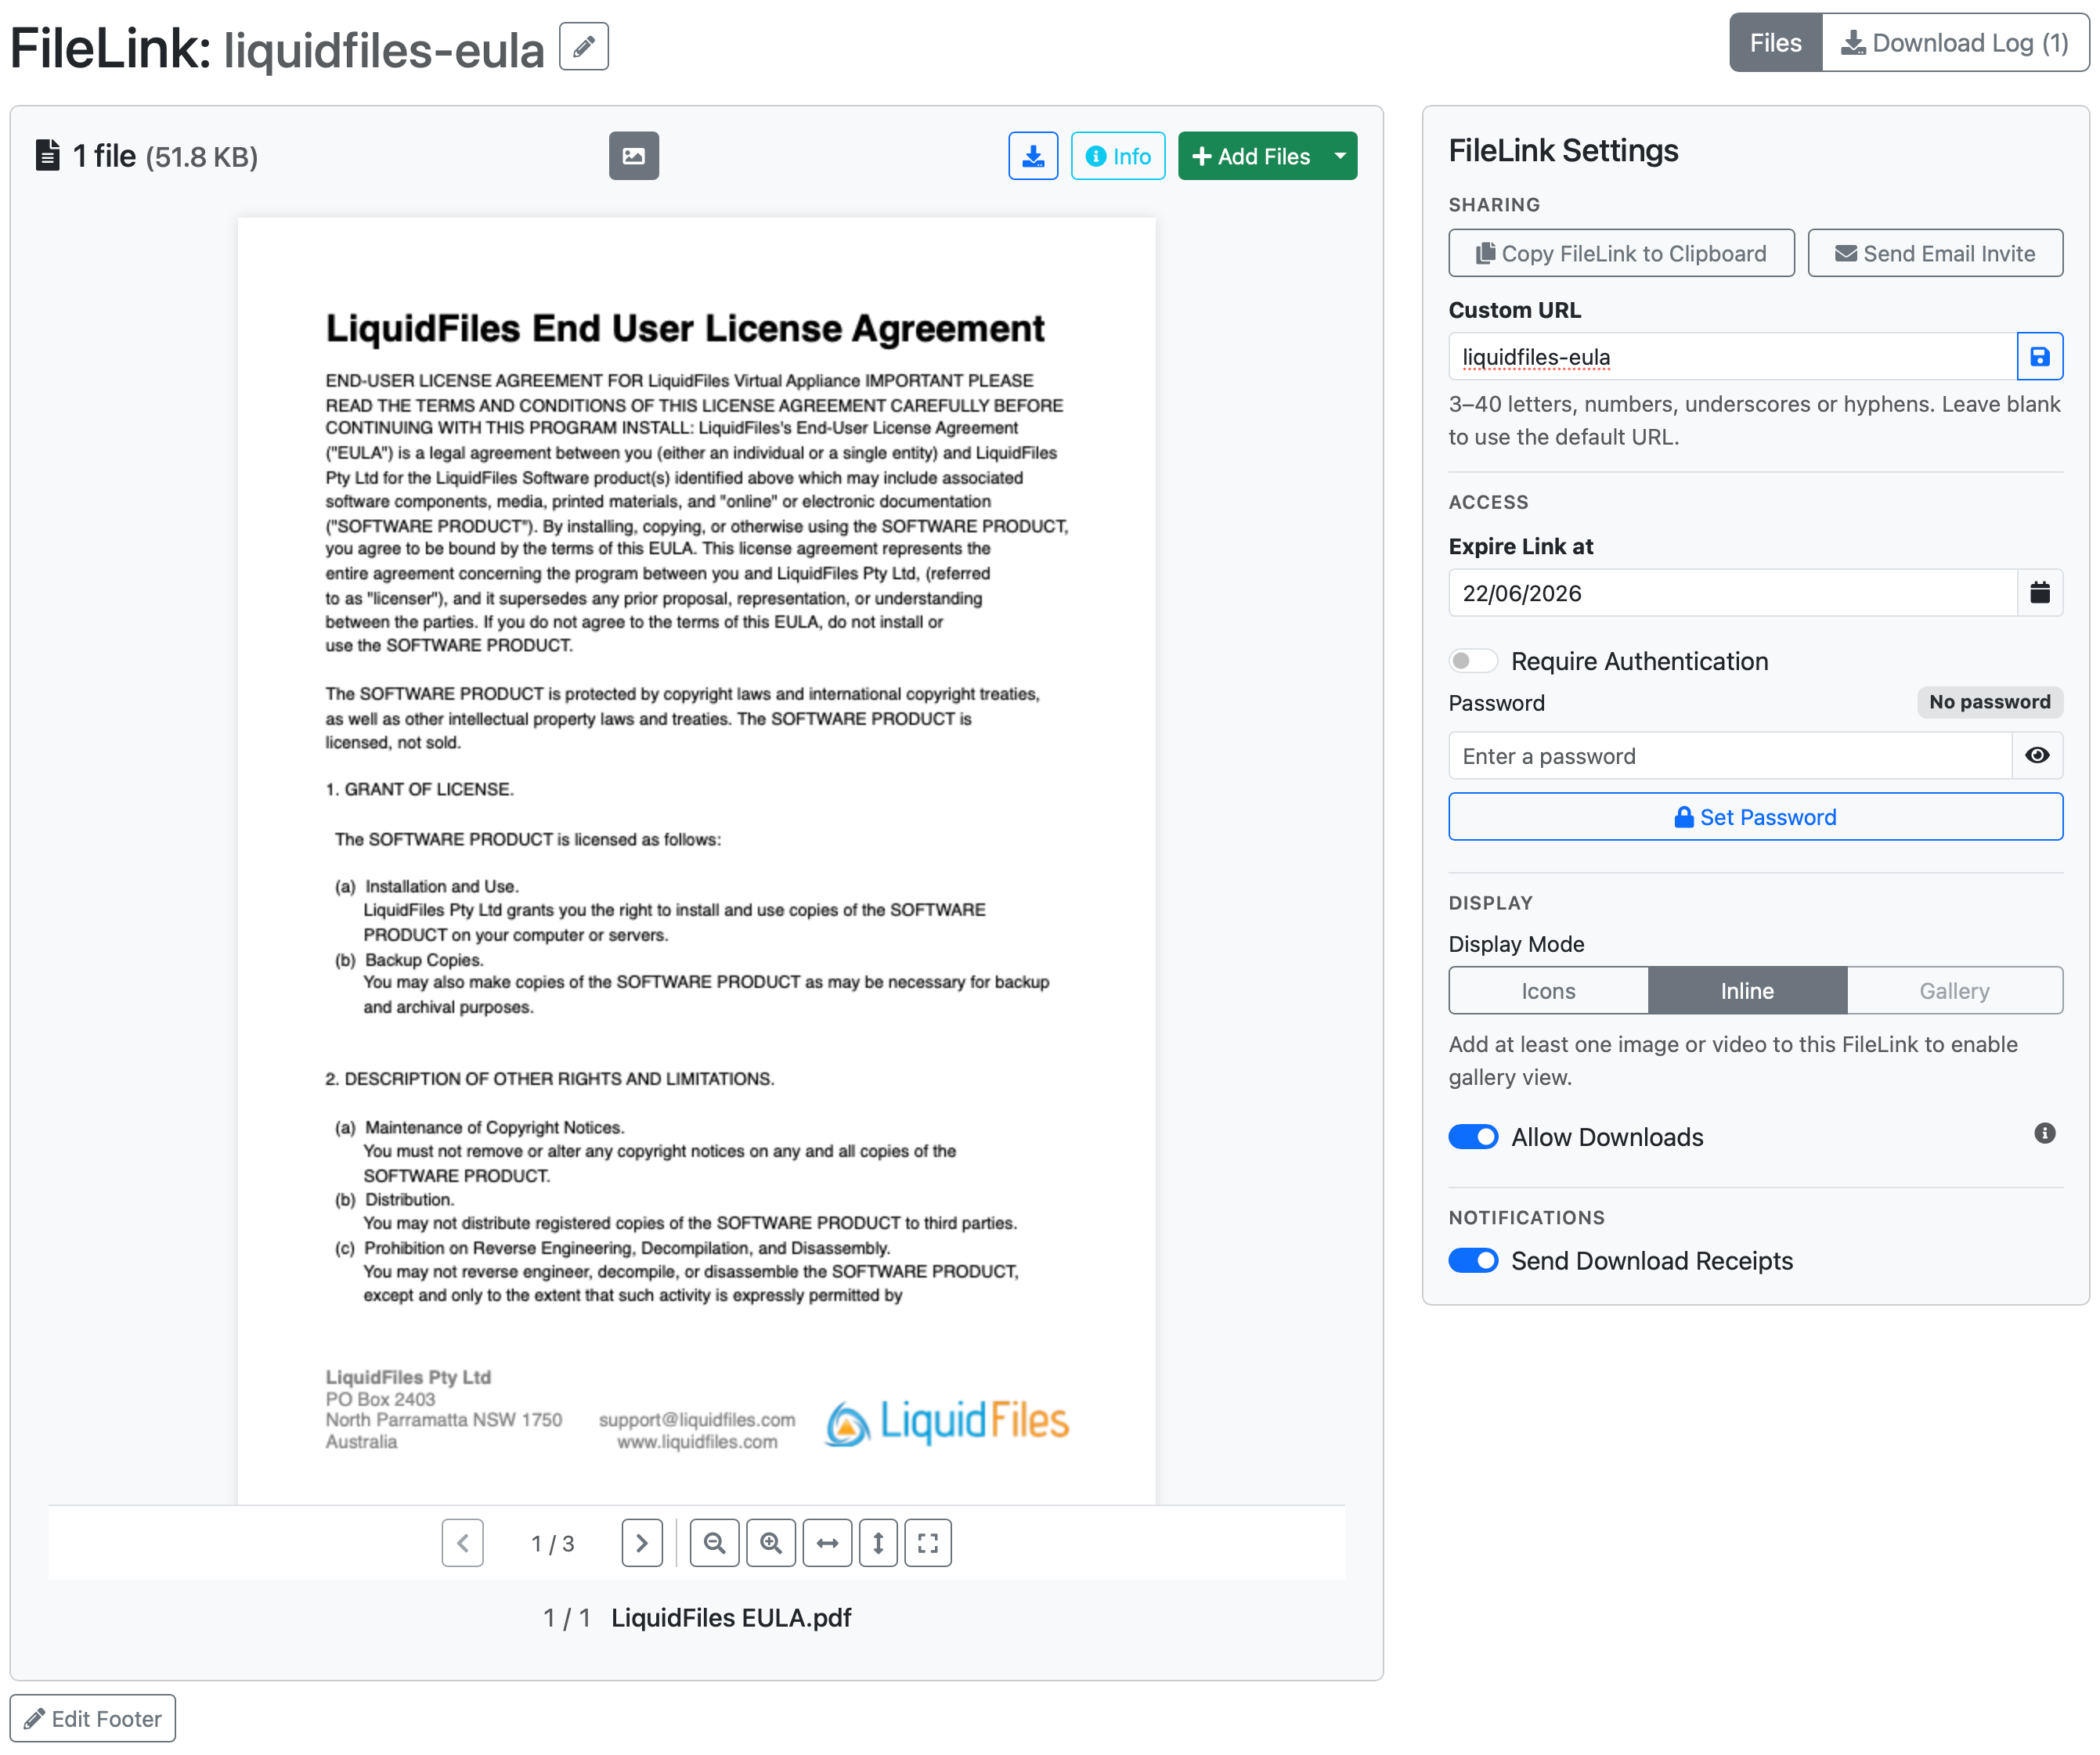Viewport: 2100px width, 1755px height.
Task: Expand the Add Files dropdown arrow
Action: pos(1340,156)
